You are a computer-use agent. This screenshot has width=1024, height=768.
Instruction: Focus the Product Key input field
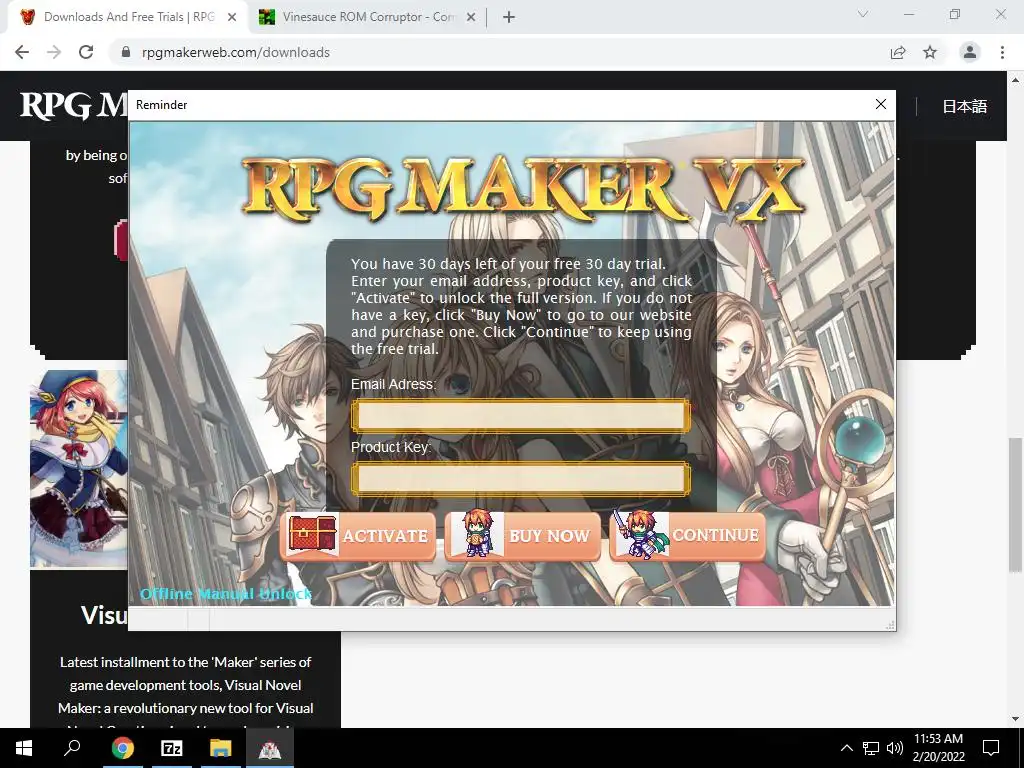click(x=520, y=479)
